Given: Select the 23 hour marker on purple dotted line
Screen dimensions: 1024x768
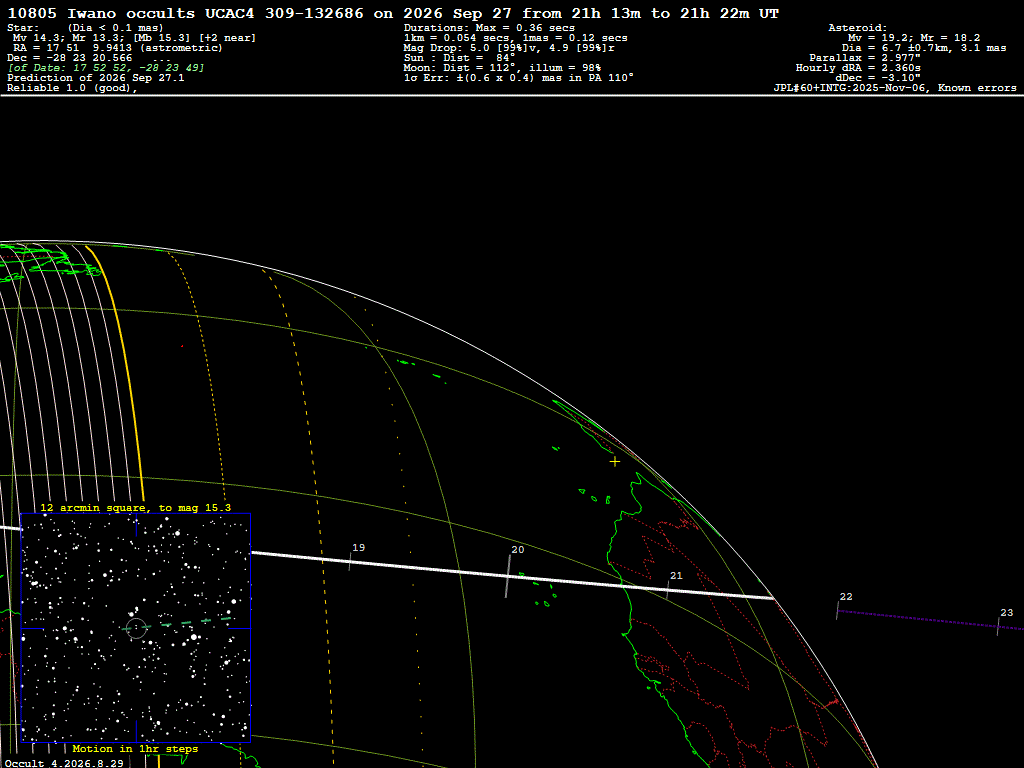Looking at the screenshot, I should [x=998, y=626].
